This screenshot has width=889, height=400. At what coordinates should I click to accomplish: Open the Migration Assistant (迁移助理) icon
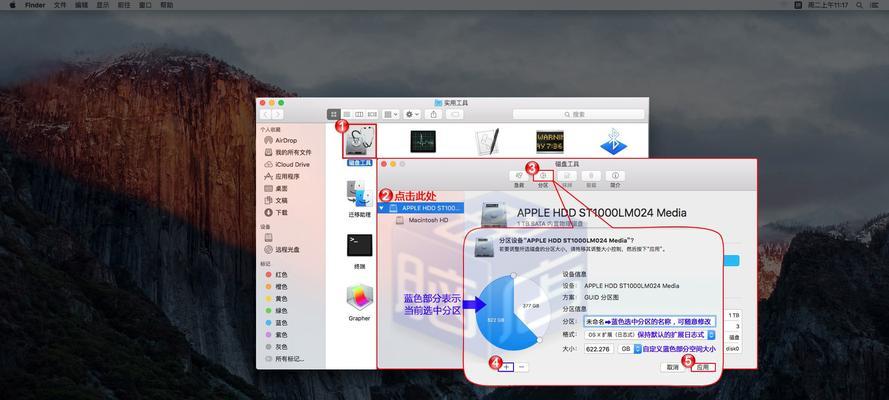pos(359,195)
